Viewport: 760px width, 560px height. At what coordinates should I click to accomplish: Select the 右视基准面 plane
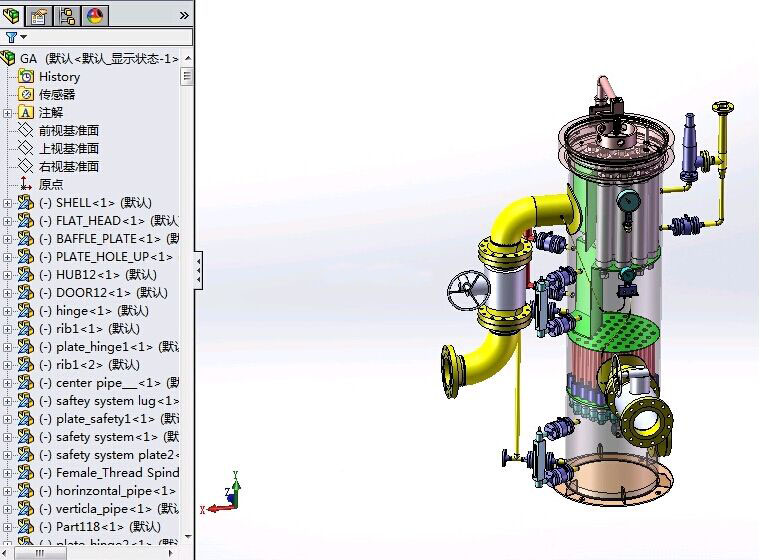click(68, 166)
